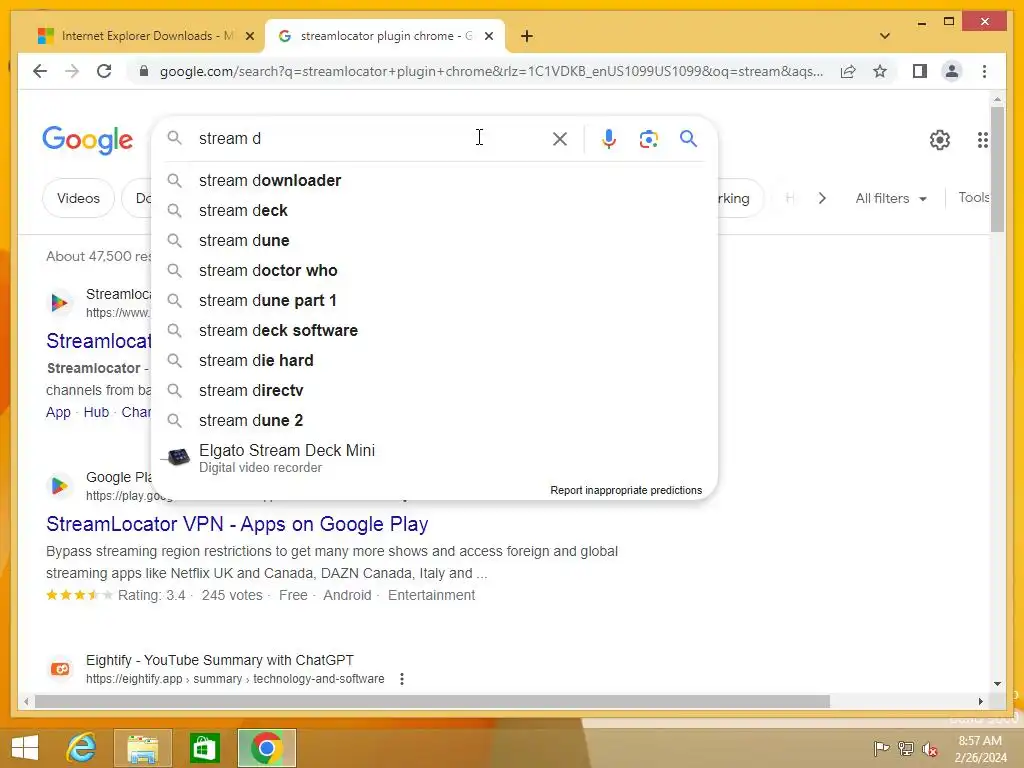
Task: Select Elgato Stream Deck Mini suggestion
Action: click(434, 458)
